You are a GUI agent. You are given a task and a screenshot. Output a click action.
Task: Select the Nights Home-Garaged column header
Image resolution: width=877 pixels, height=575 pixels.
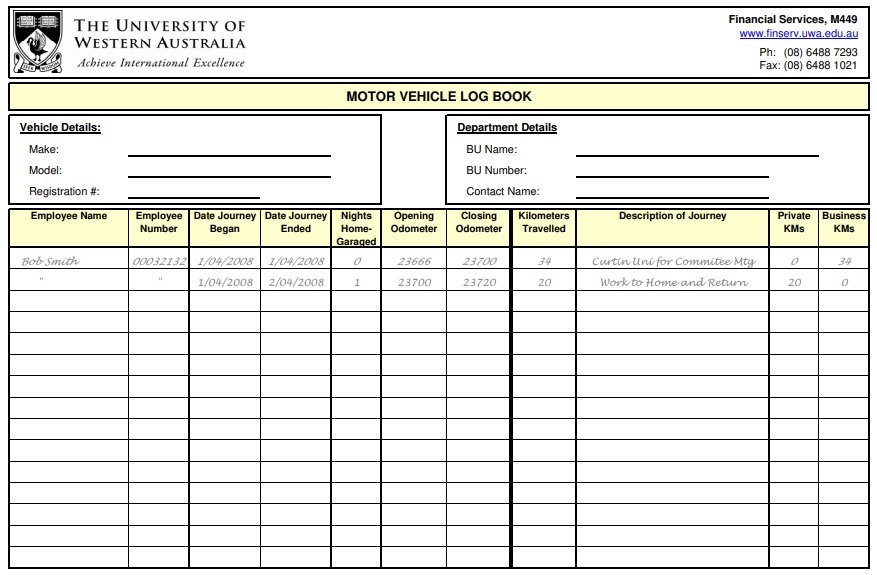click(x=356, y=228)
